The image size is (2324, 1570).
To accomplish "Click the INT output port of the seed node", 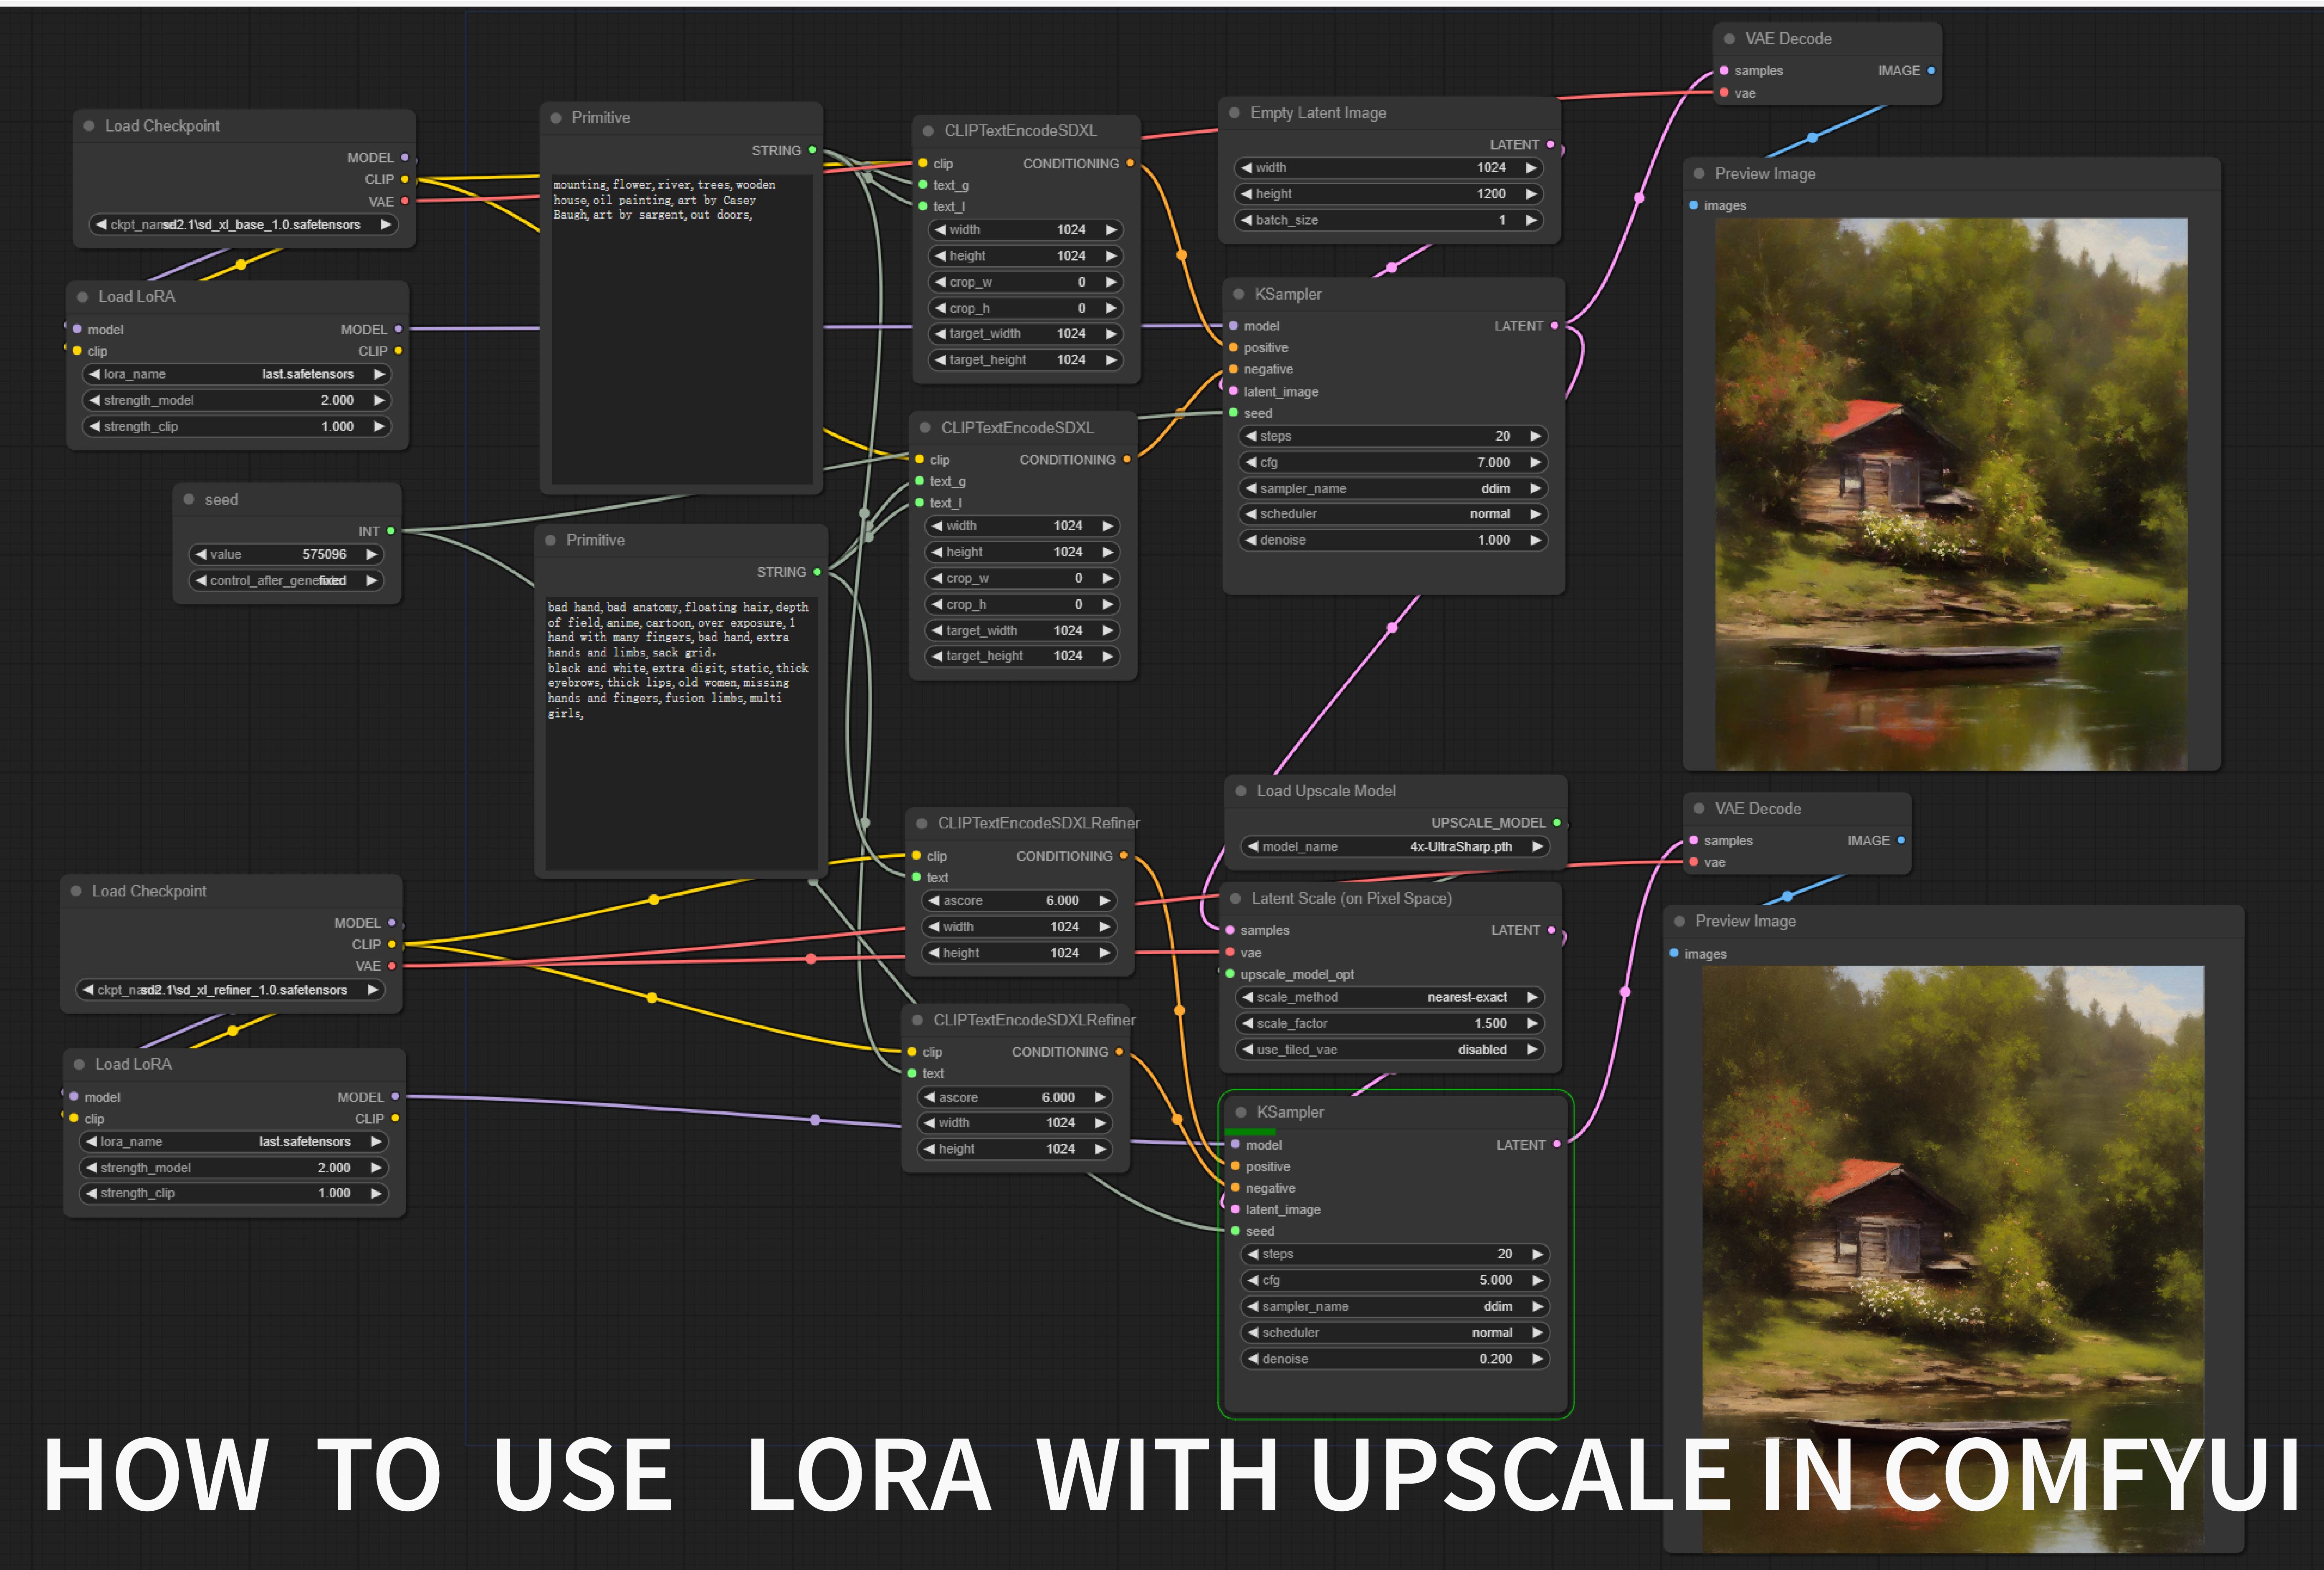I will click(391, 531).
